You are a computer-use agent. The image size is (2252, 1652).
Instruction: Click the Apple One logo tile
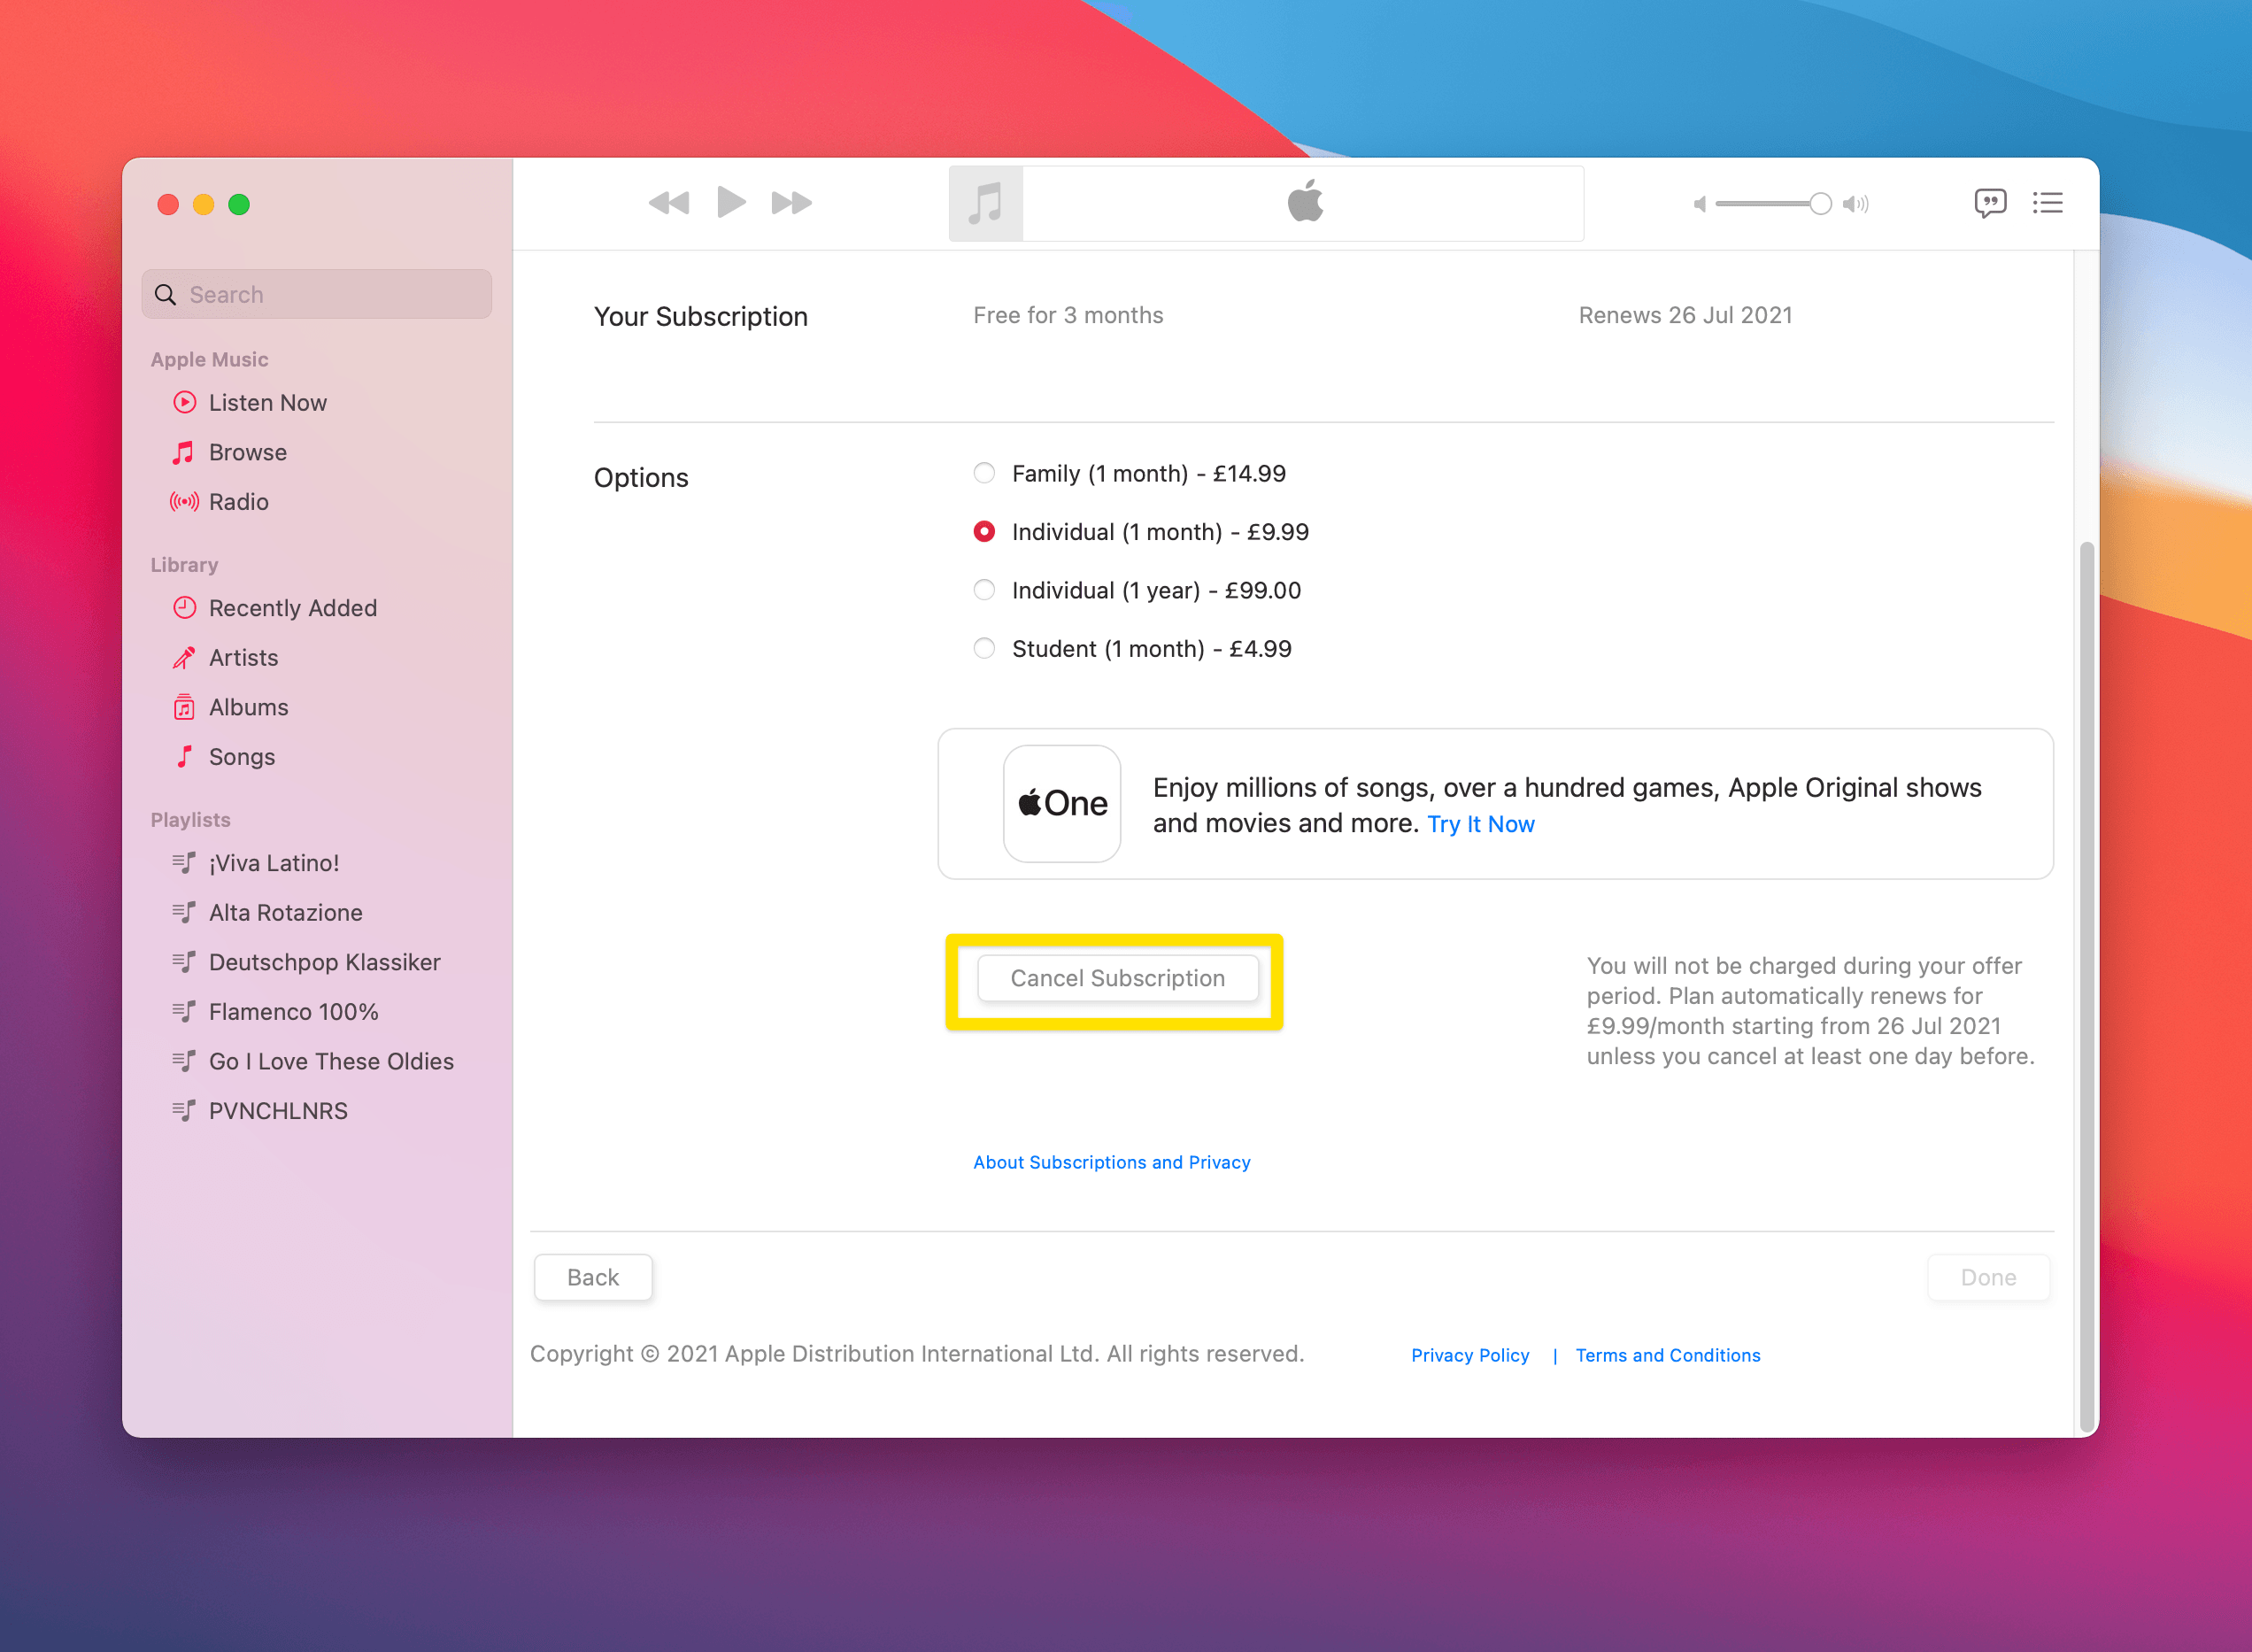[1062, 804]
